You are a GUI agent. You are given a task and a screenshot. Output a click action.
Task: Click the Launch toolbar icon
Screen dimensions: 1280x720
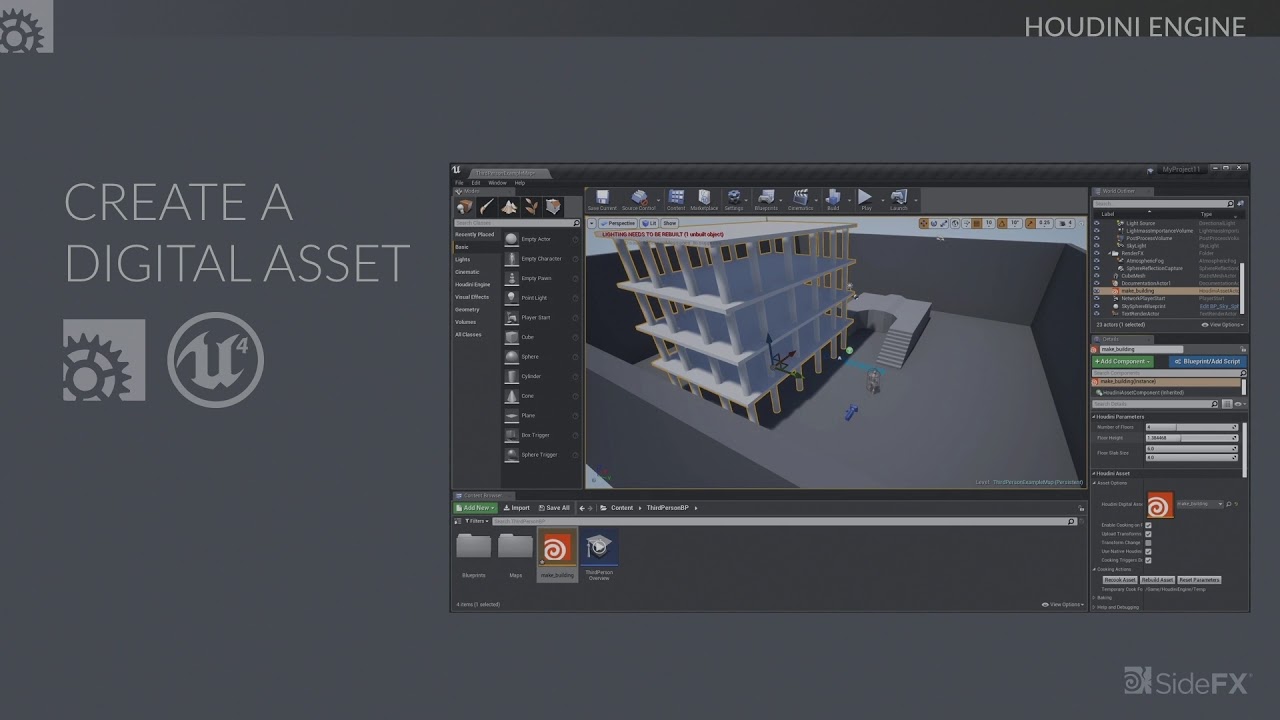pos(899,197)
